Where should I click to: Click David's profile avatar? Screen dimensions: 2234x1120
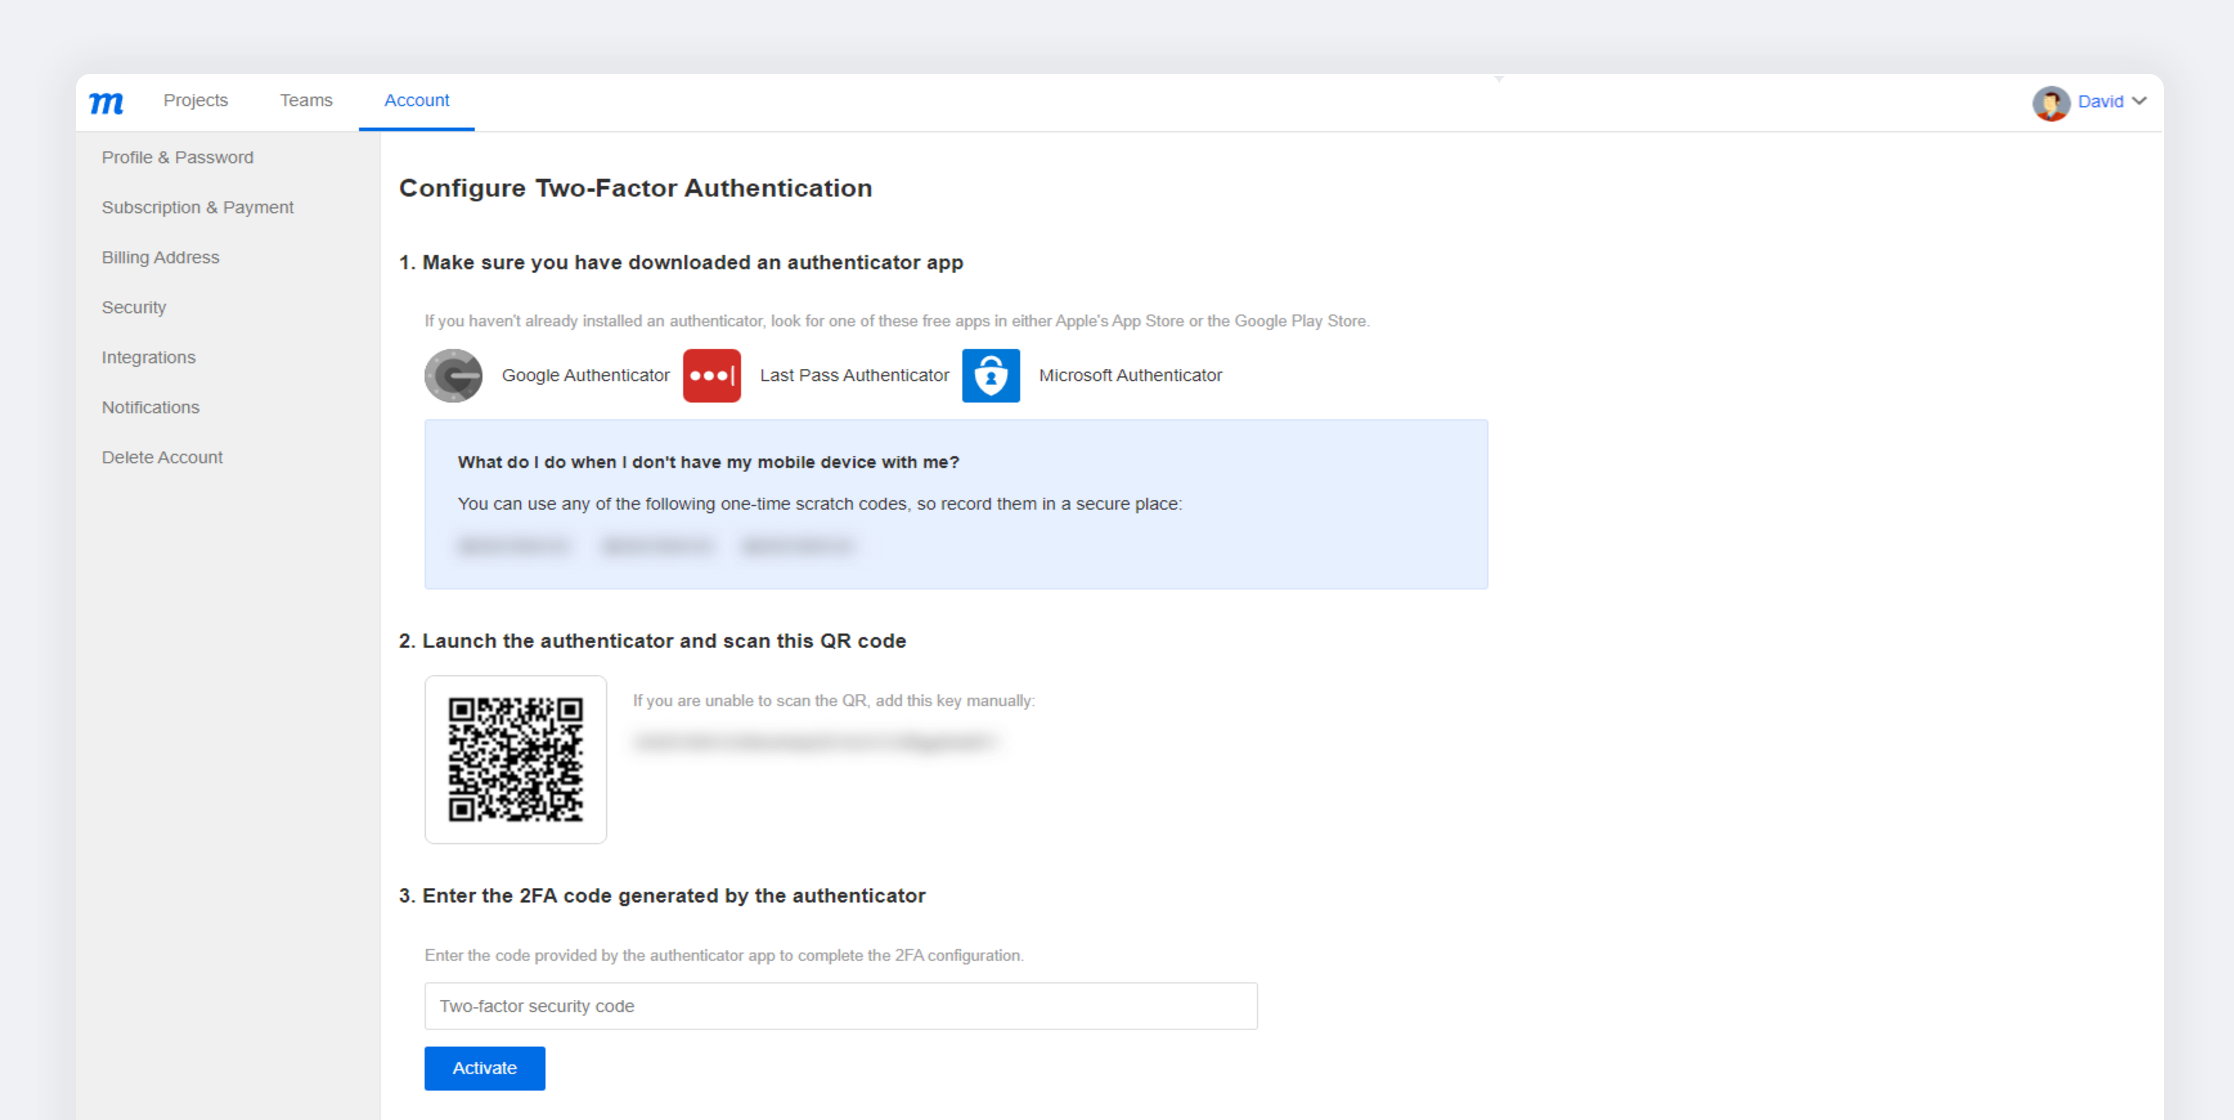(x=2051, y=102)
